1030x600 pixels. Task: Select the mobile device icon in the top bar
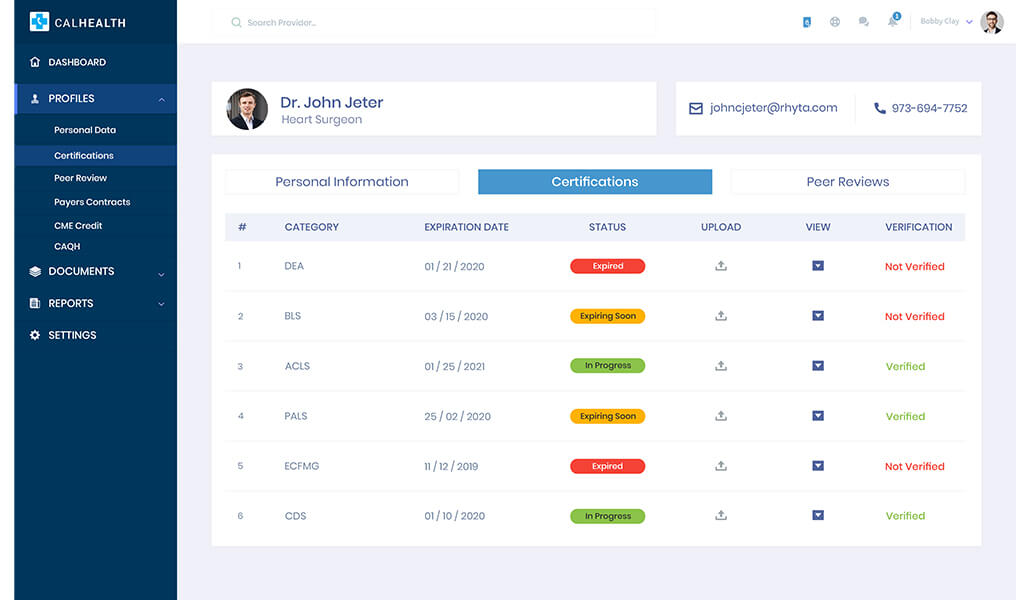point(807,21)
